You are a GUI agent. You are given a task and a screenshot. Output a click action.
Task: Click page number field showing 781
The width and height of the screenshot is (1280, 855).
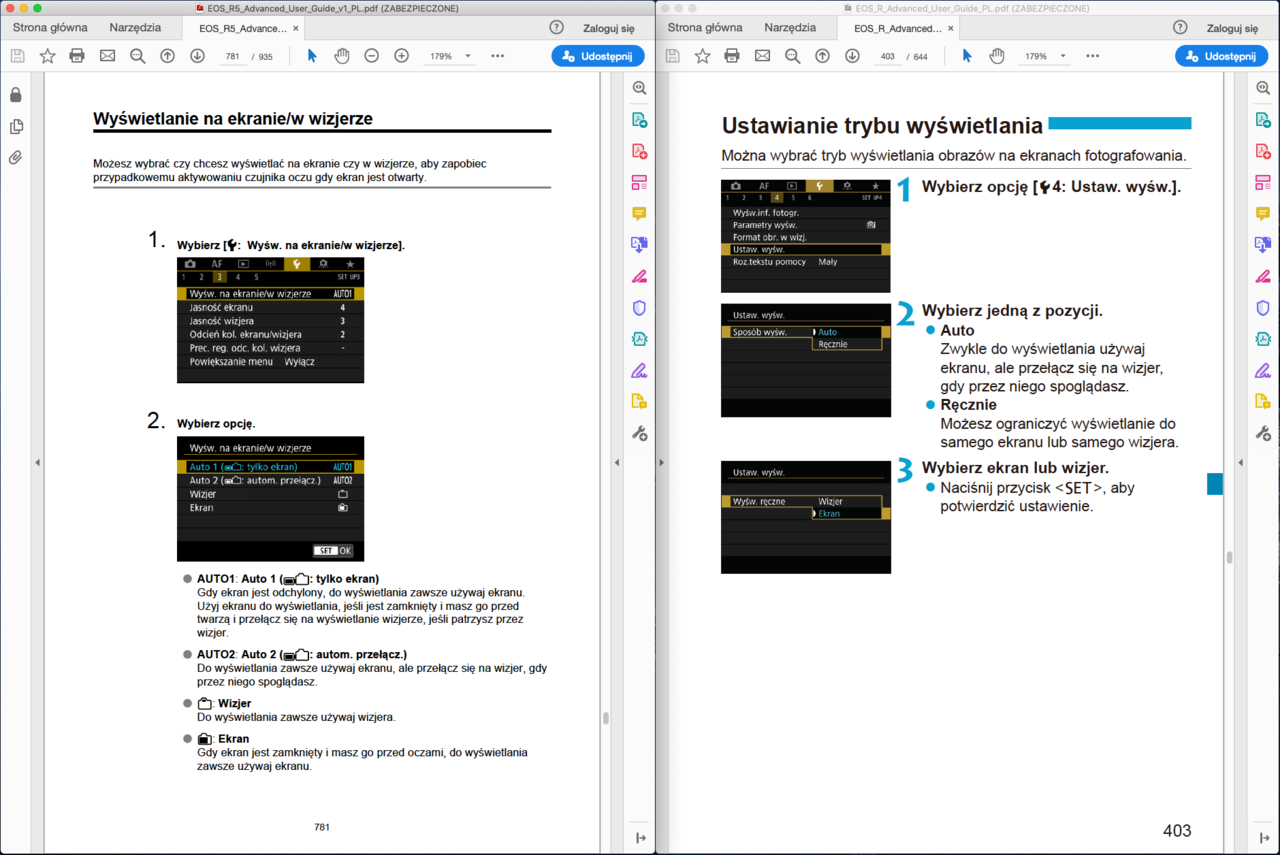tap(233, 56)
